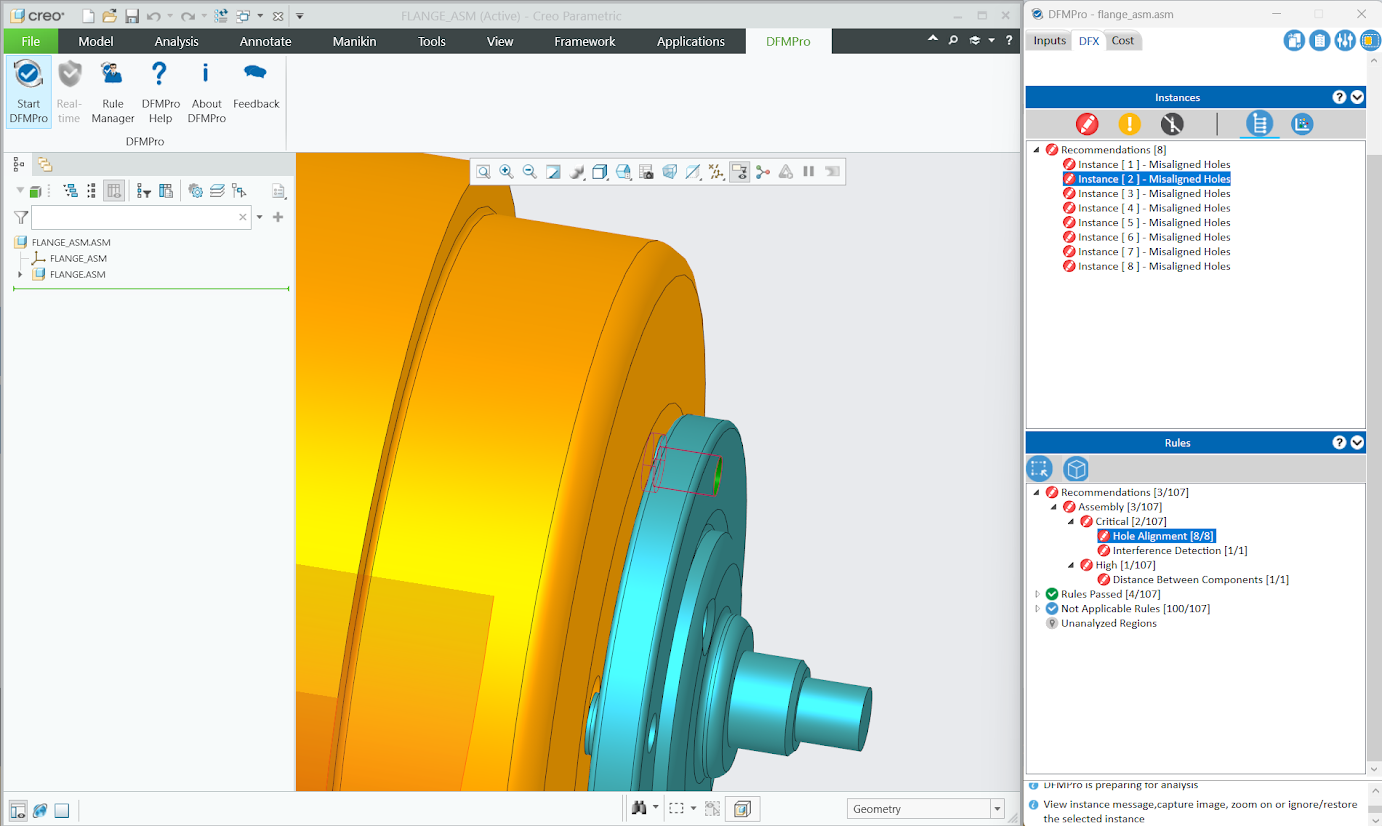Image resolution: width=1382 pixels, height=826 pixels.
Task: Click the model tree filter search field
Action: (x=135, y=217)
